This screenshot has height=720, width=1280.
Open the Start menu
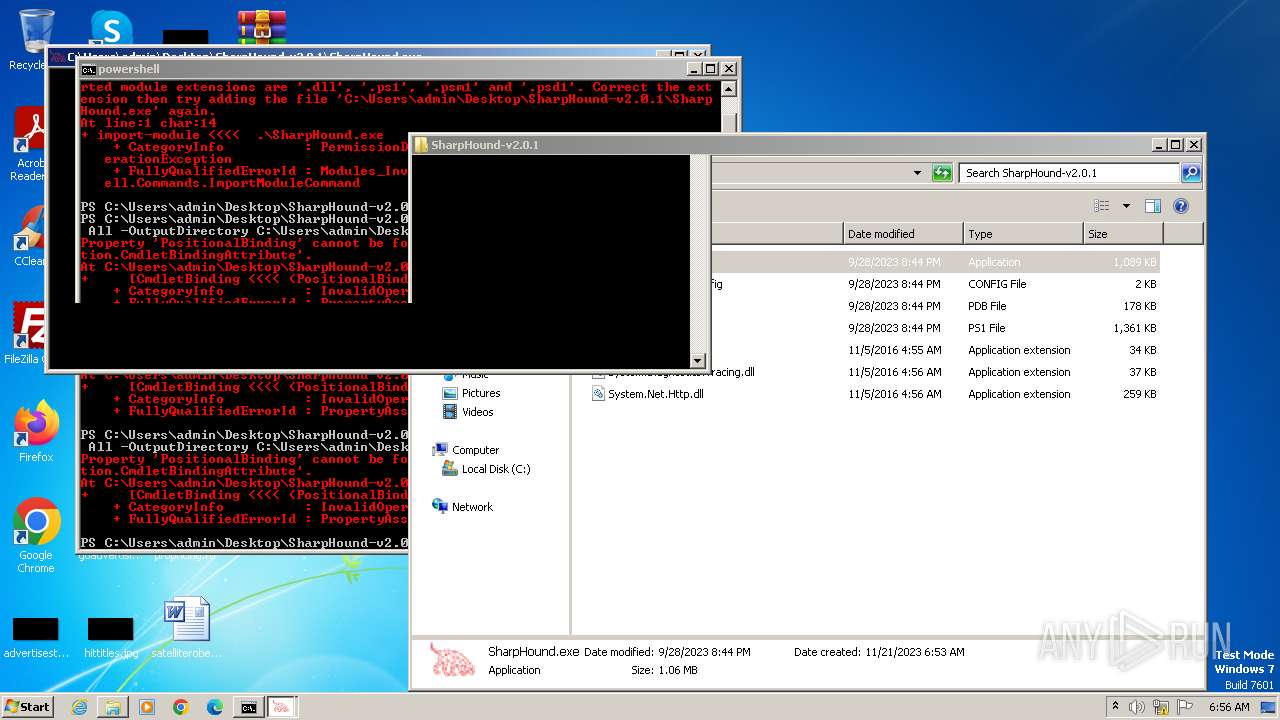point(27,707)
